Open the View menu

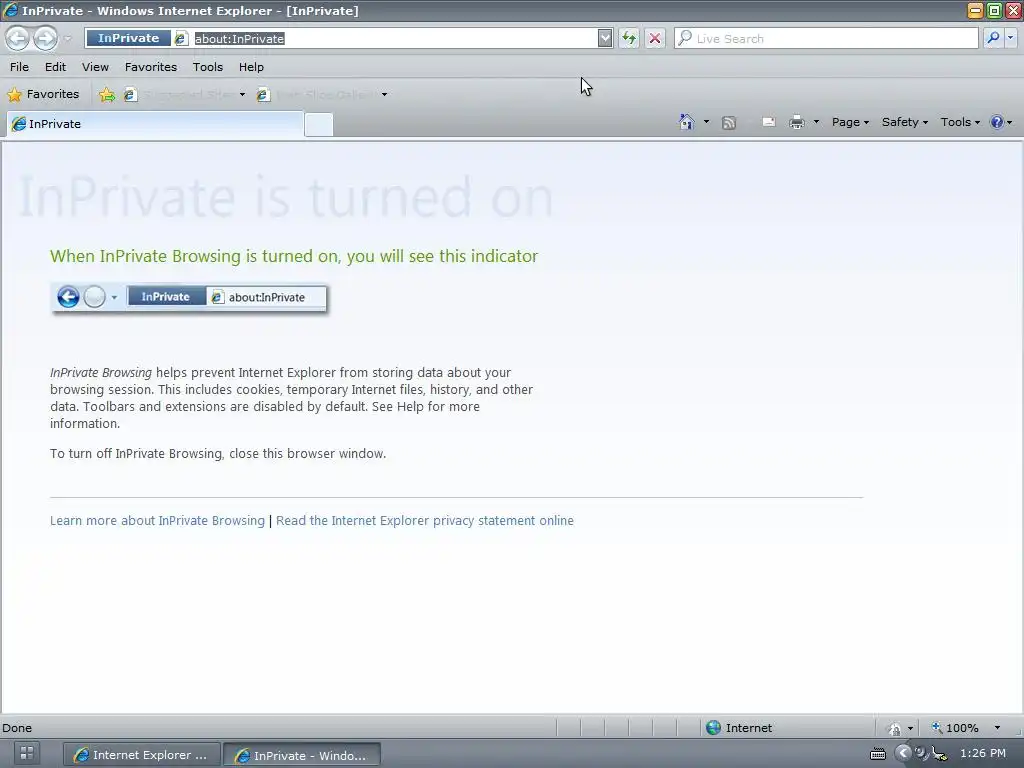click(x=95, y=67)
